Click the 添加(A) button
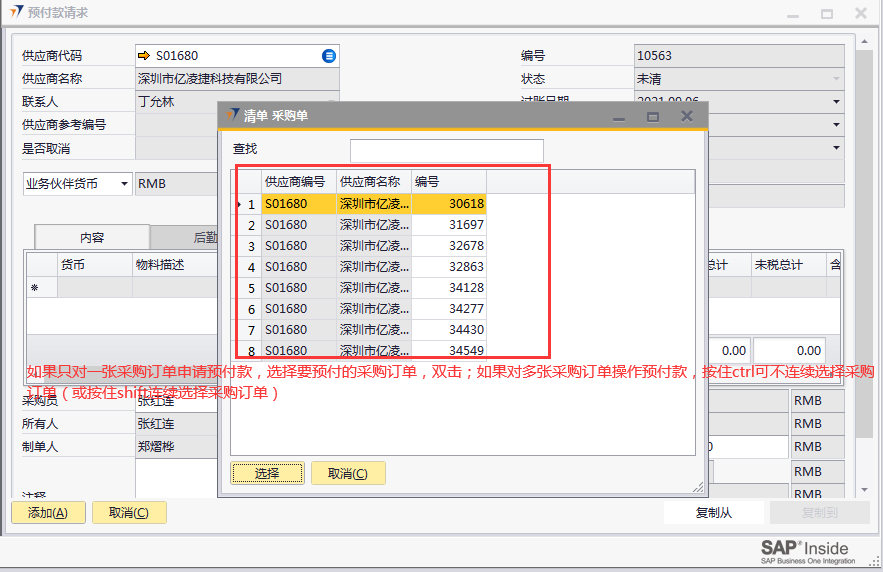This screenshot has height=572, width=883. (48, 513)
